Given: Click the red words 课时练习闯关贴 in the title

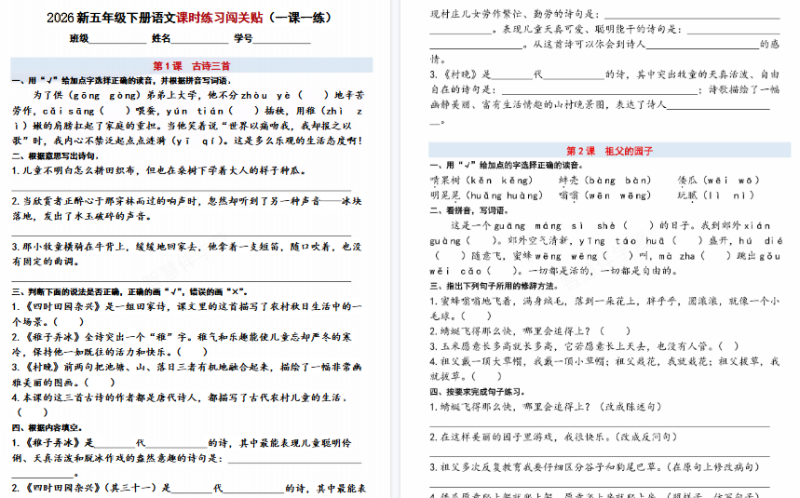Looking at the screenshot, I should [x=220, y=18].
